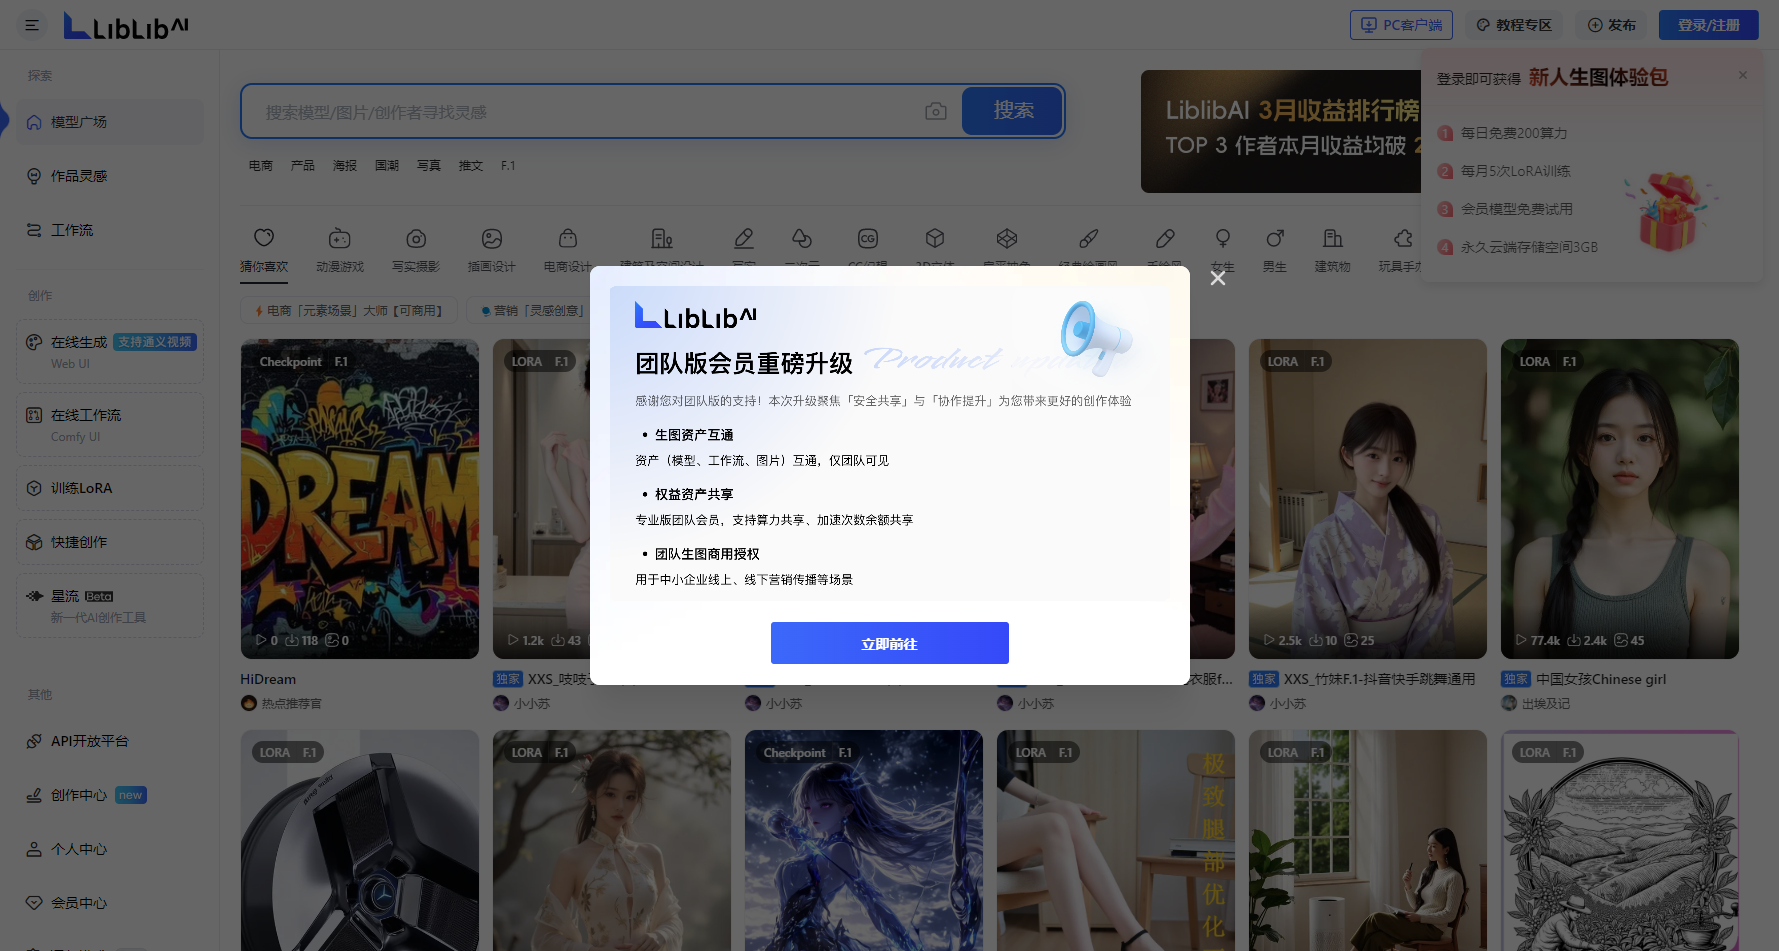Toggle the hamburger sidebar menu icon
This screenshot has width=1779, height=951.
(x=32, y=25)
